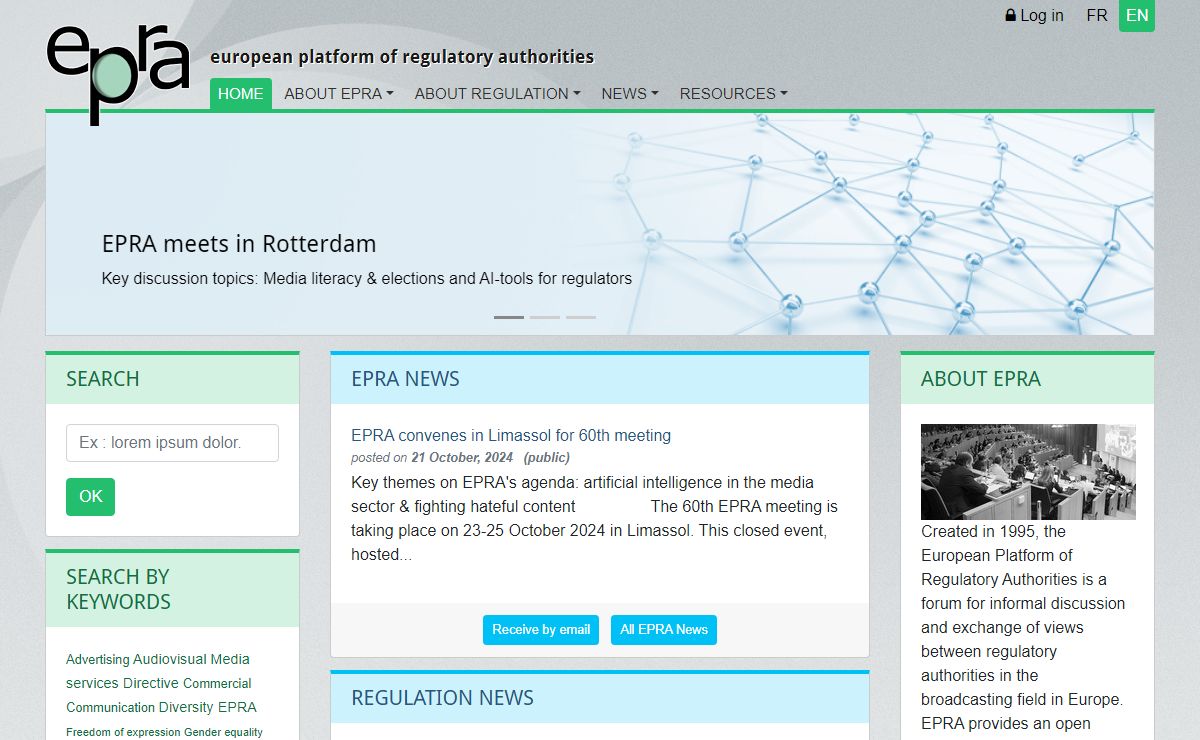The width and height of the screenshot is (1200, 740).
Task: Select the second carousel slide indicator
Action: click(545, 317)
